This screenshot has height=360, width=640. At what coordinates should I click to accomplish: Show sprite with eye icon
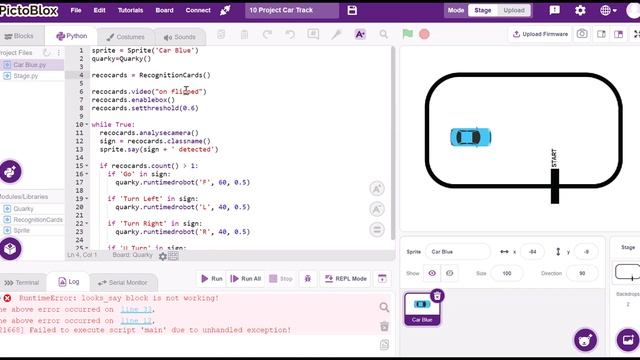pyautogui.click(x=432, y=273)
